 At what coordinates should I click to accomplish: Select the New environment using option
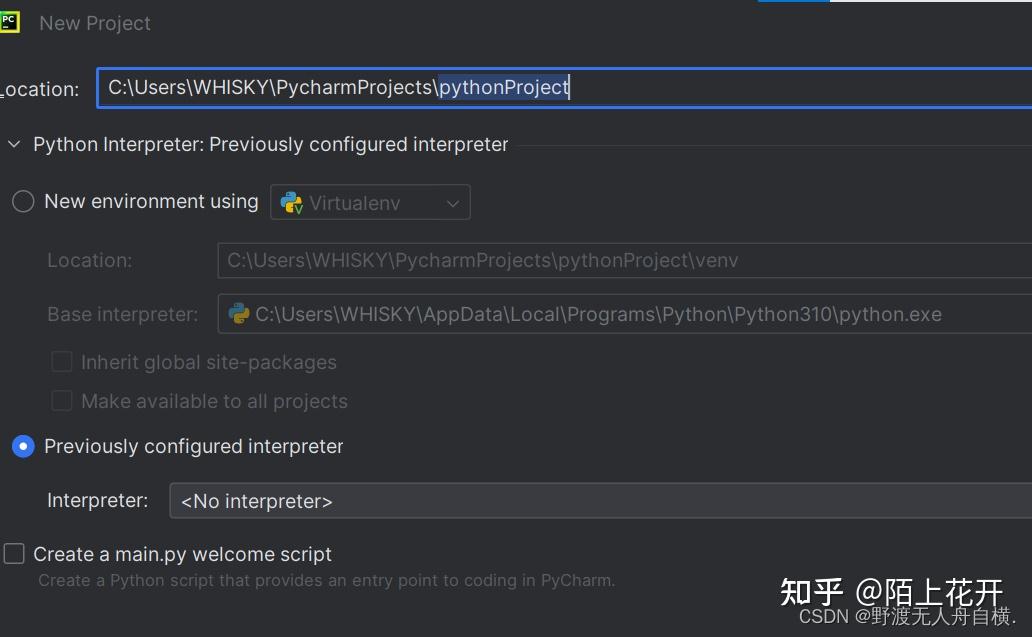[23, 202]
